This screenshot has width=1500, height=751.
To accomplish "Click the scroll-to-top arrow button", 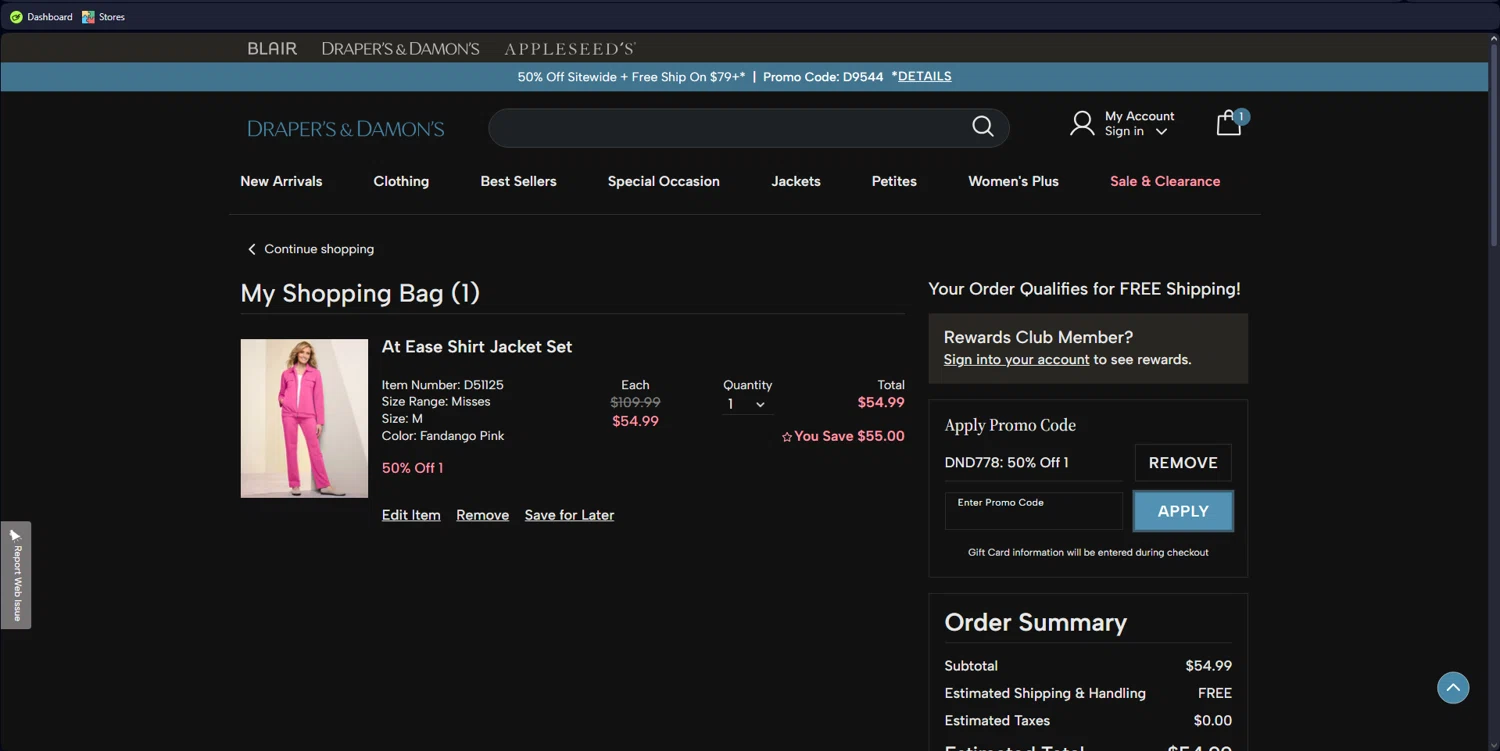I will coord(1453,687).
